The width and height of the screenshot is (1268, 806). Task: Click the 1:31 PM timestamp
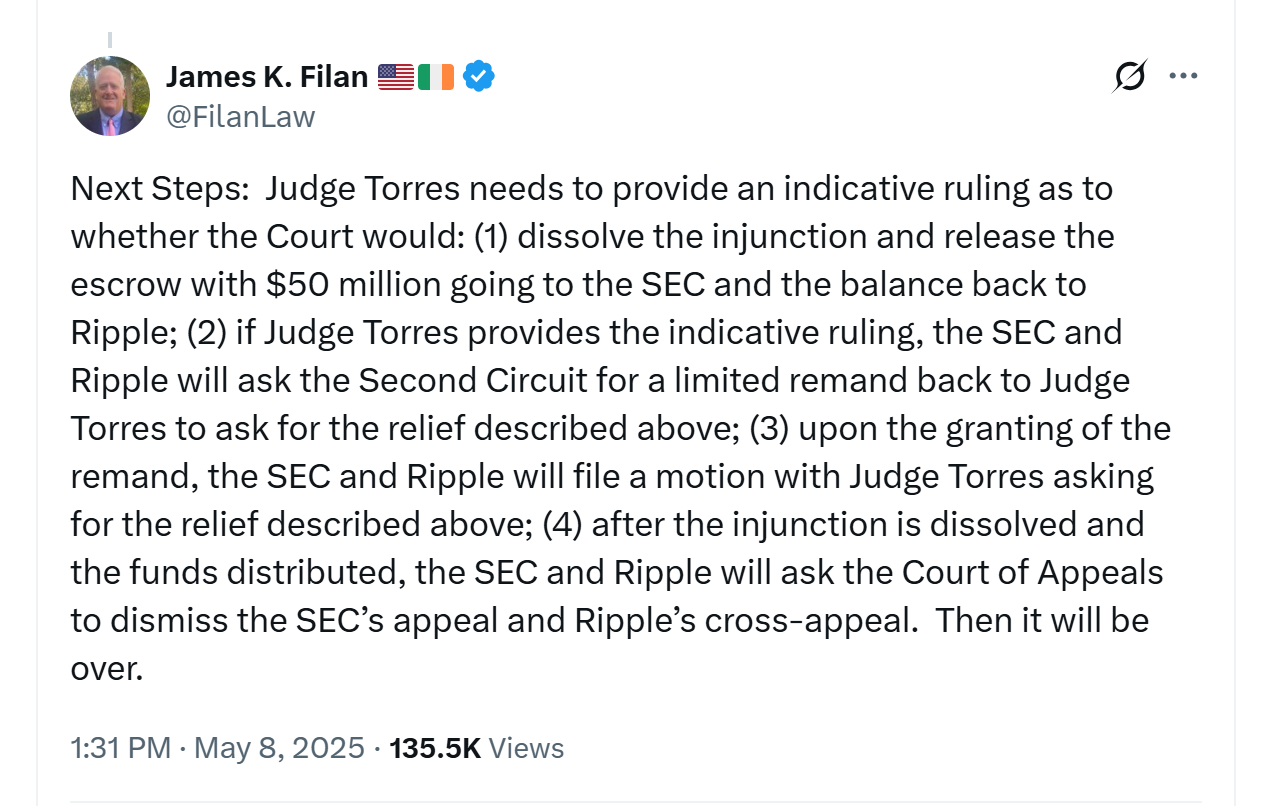click(x=120, y=748)
